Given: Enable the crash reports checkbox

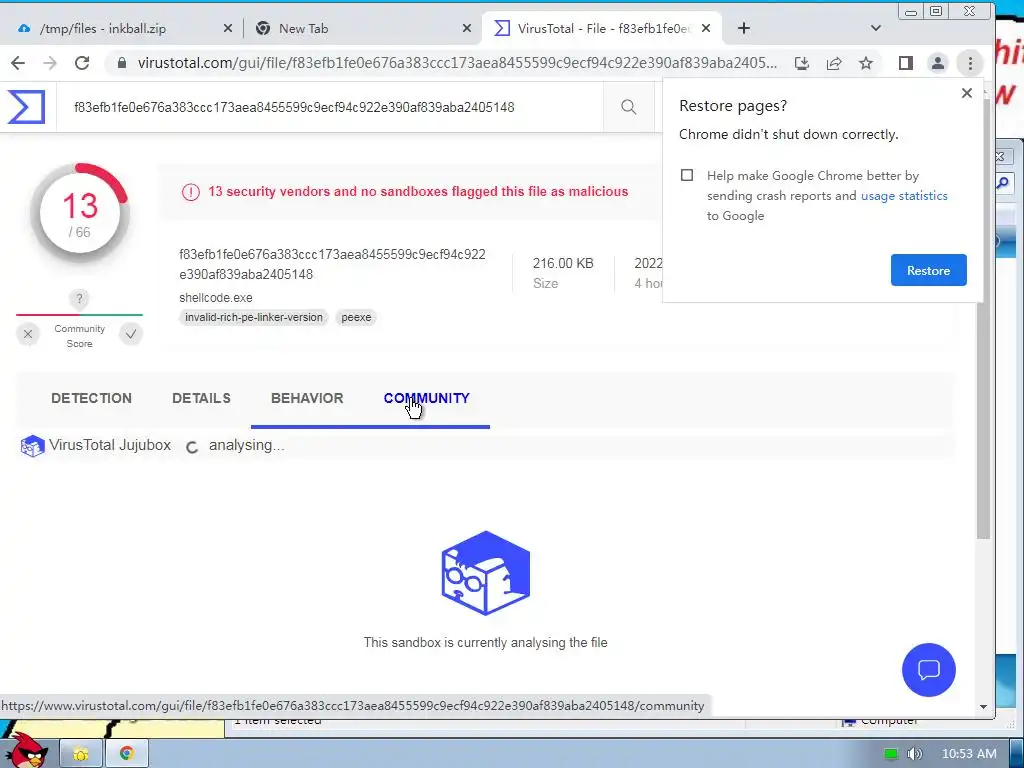Looking at the screenshot, I should (x=687, y=175).
